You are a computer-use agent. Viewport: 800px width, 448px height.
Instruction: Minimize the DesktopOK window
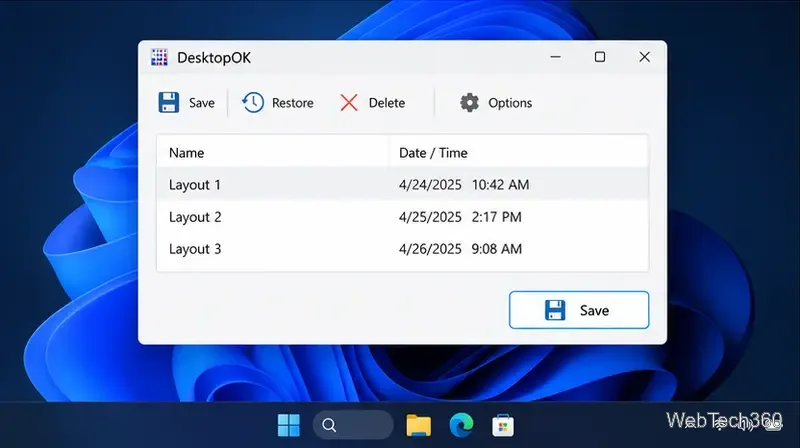(x=556, y=57)
